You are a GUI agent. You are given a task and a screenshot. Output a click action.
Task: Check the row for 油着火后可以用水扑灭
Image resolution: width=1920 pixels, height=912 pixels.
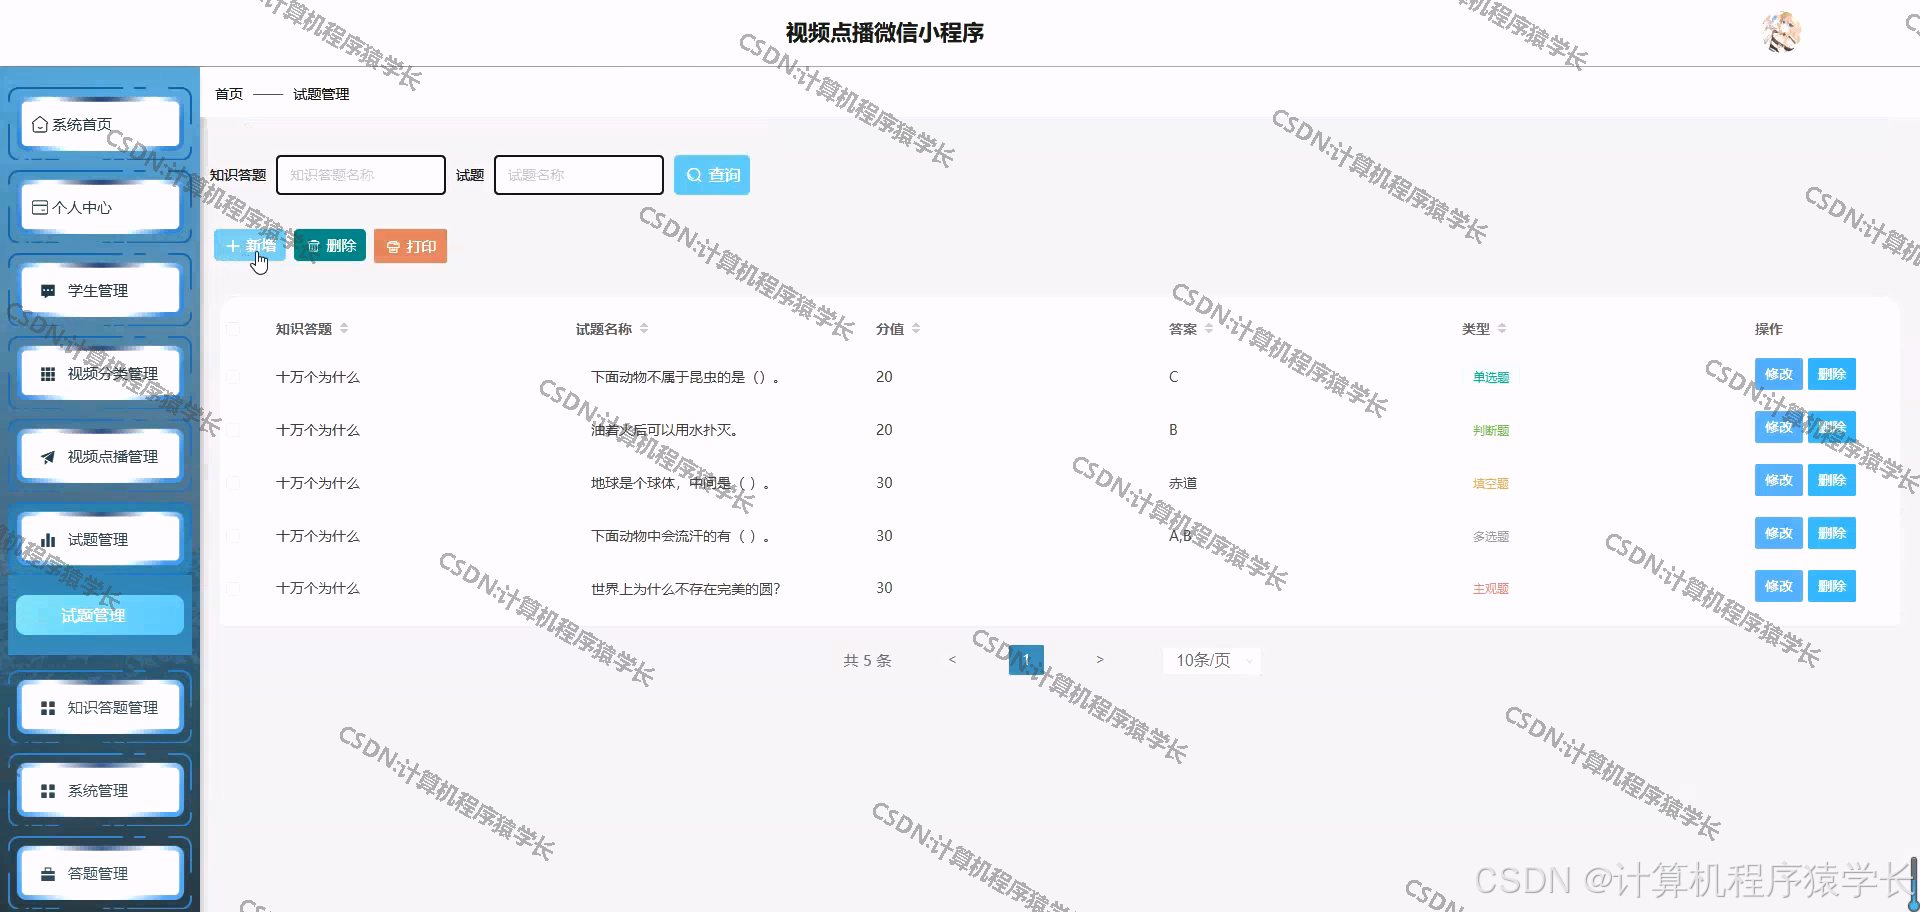pos(233,430)
